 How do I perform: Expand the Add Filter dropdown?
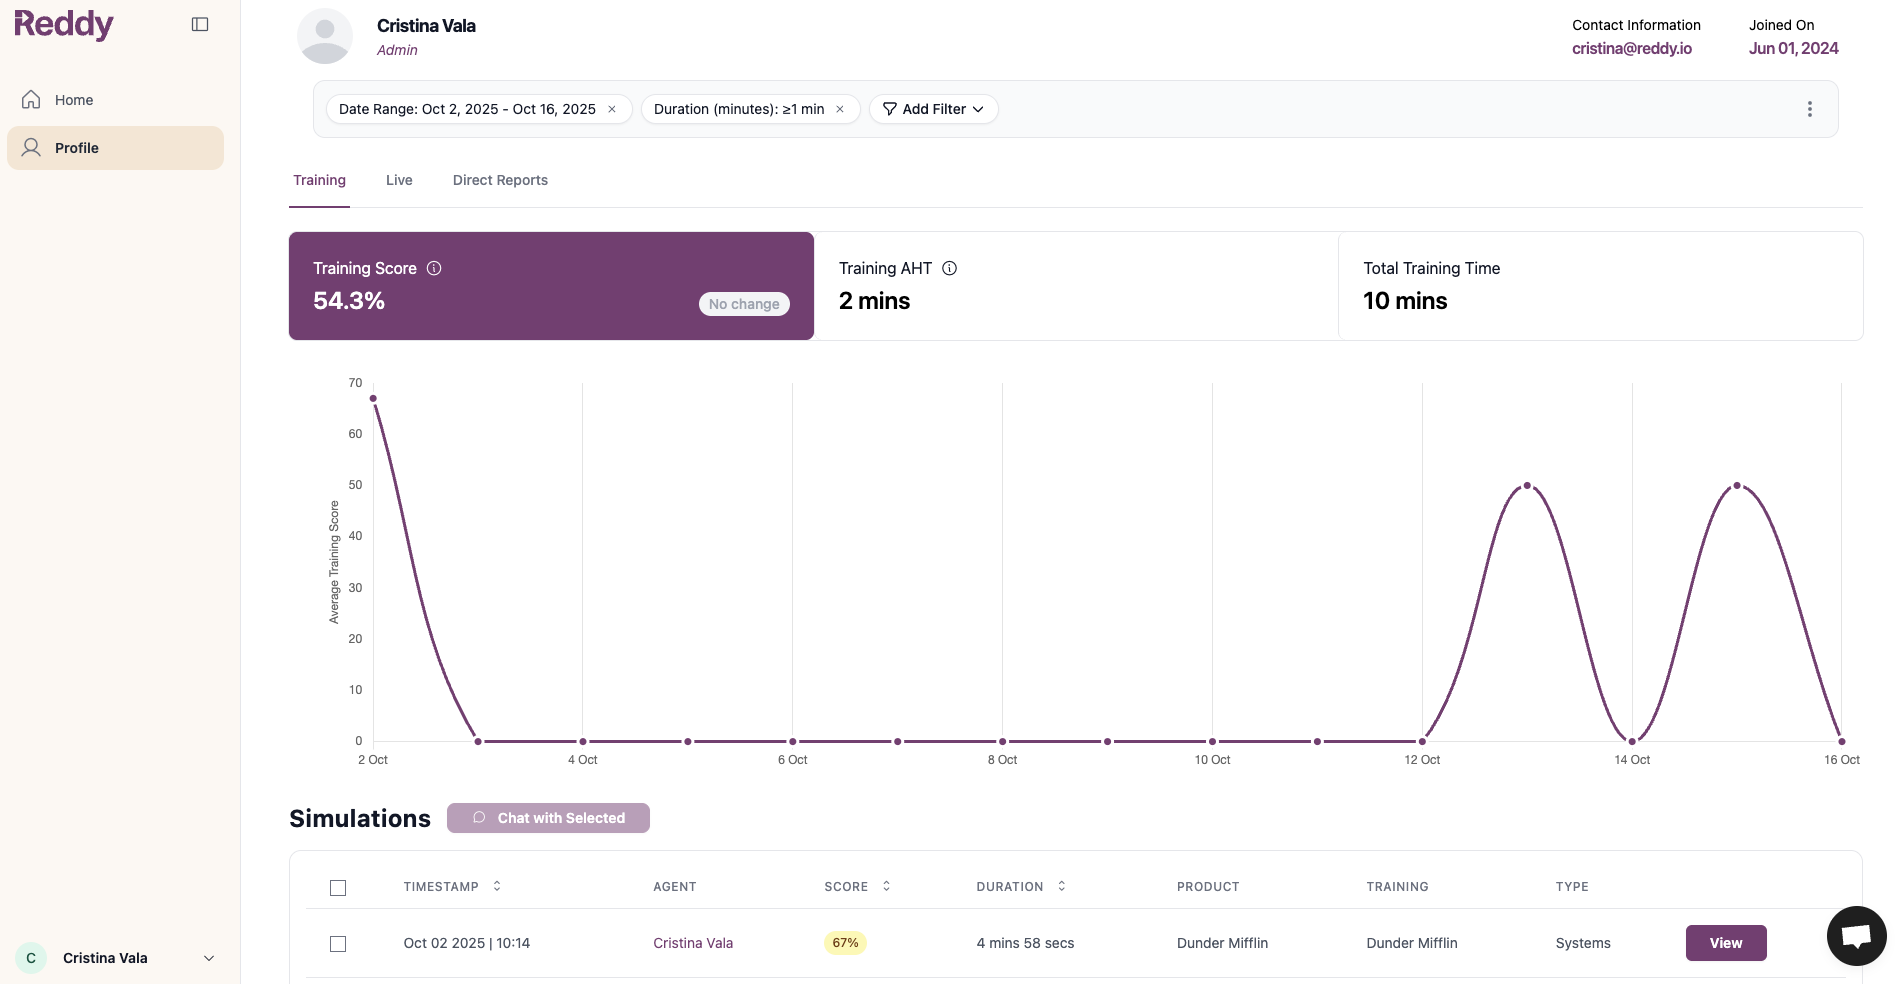coord(979,109)
